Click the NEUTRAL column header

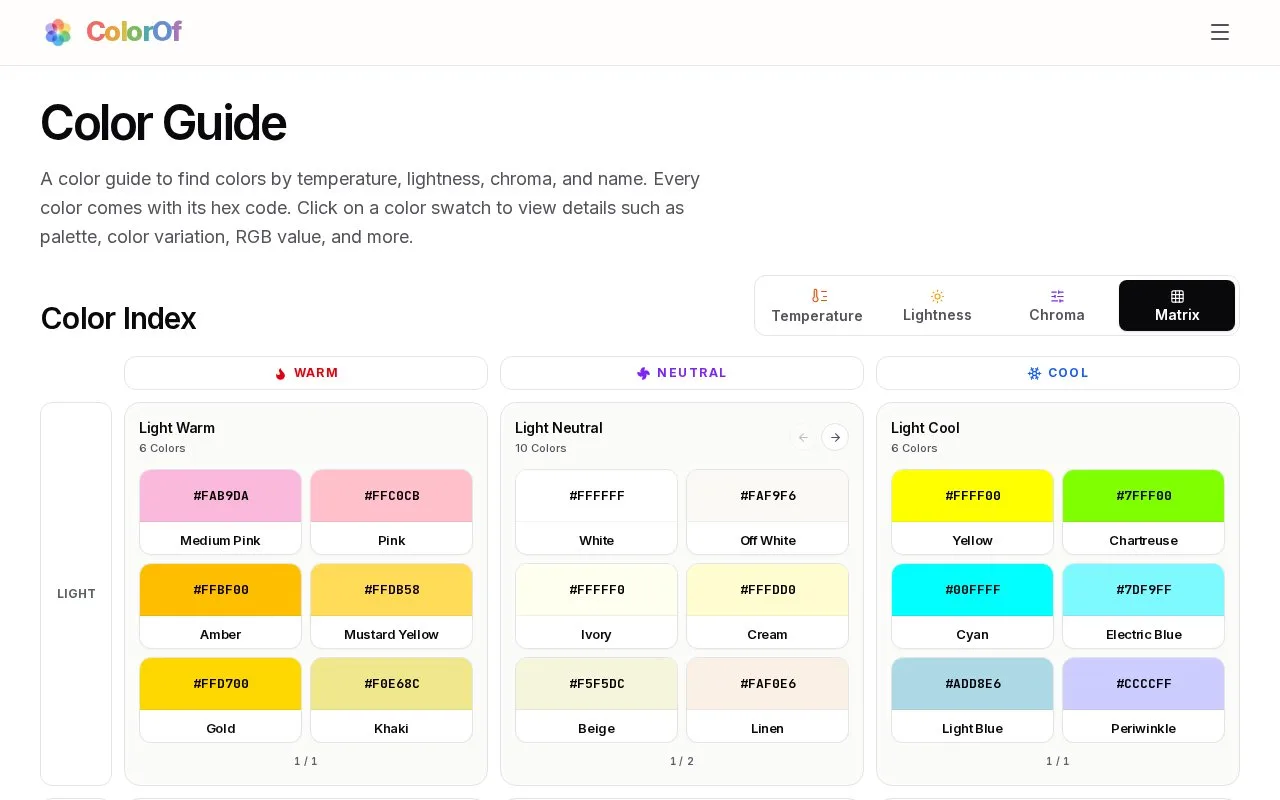(x=682, y=373)
